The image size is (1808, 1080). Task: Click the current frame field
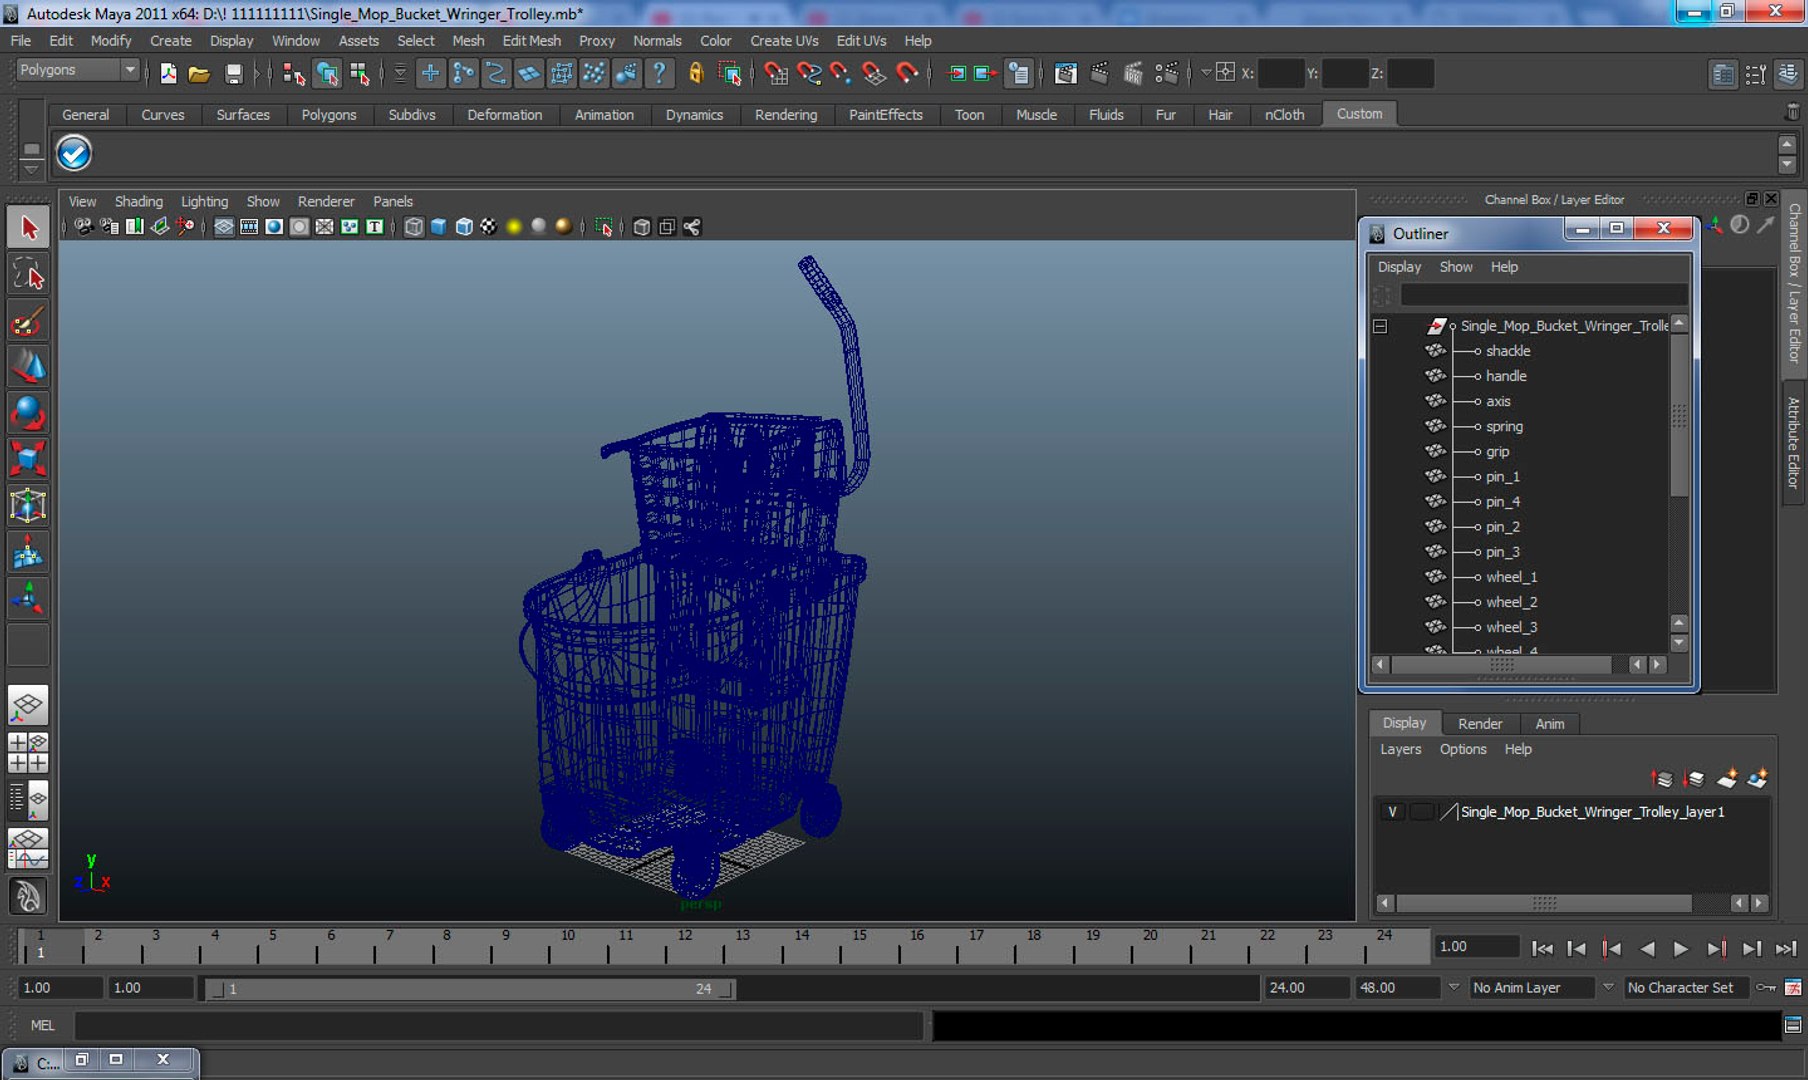(x=1477, y=947)
